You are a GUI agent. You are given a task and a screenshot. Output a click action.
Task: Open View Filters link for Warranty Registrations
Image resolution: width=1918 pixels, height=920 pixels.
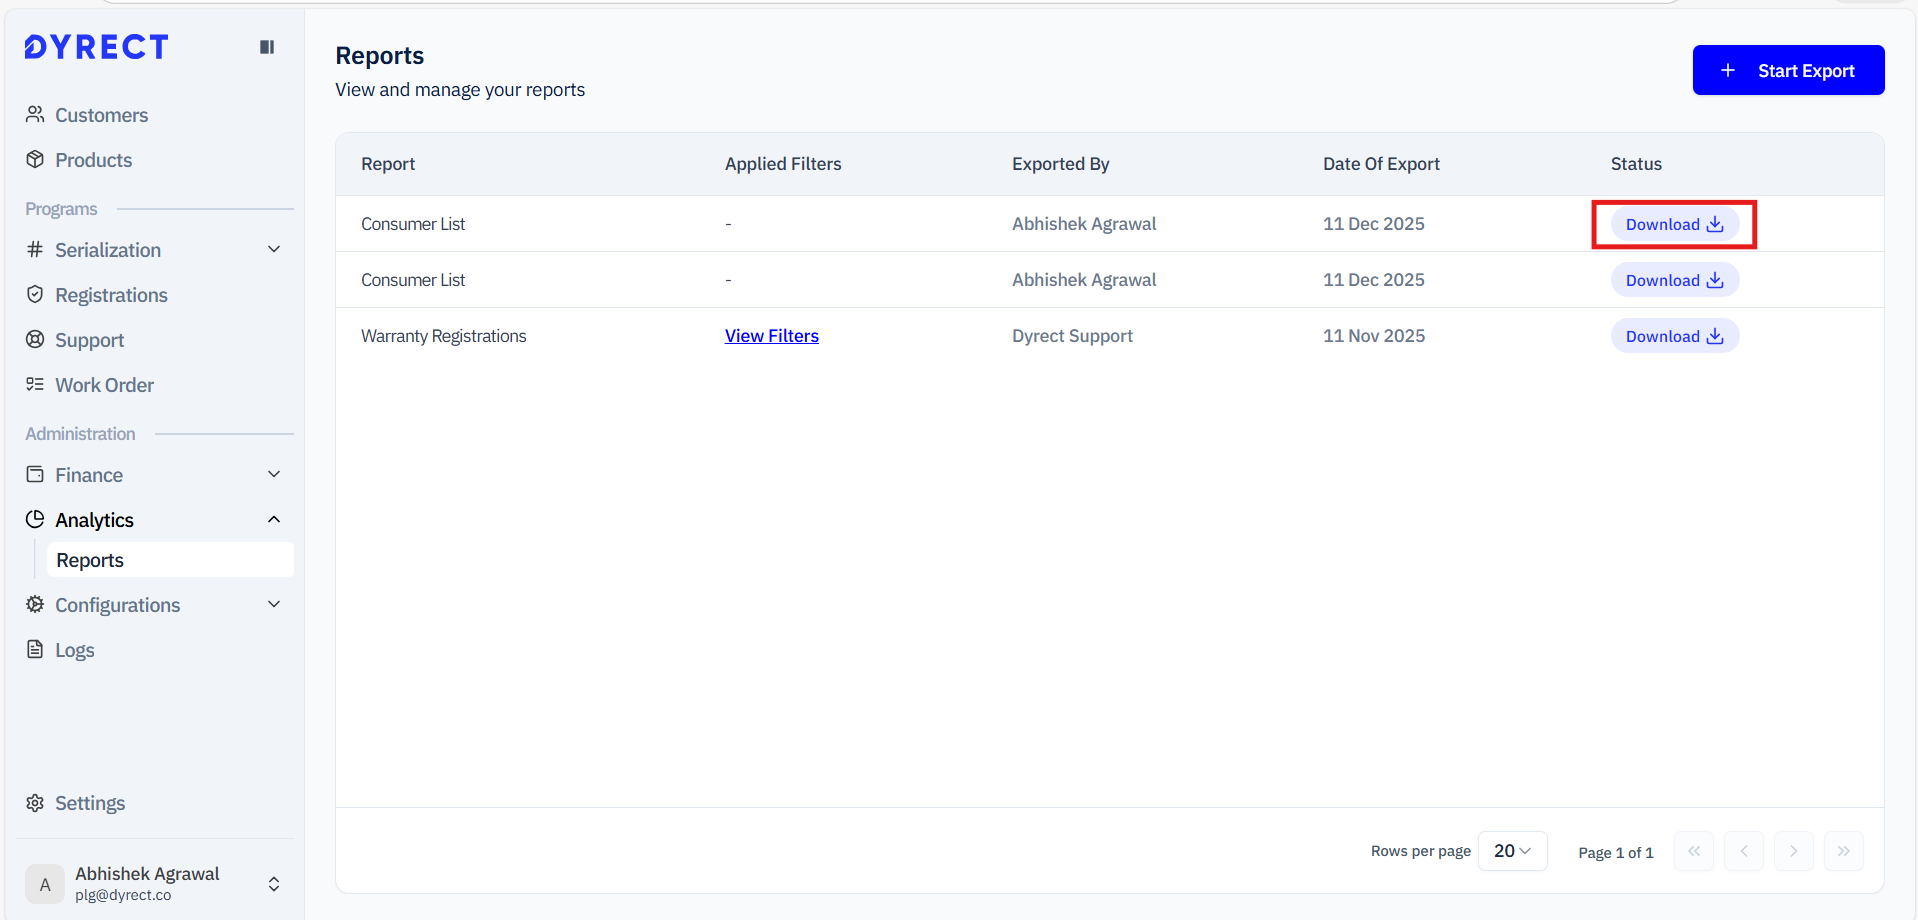[771, 337]
